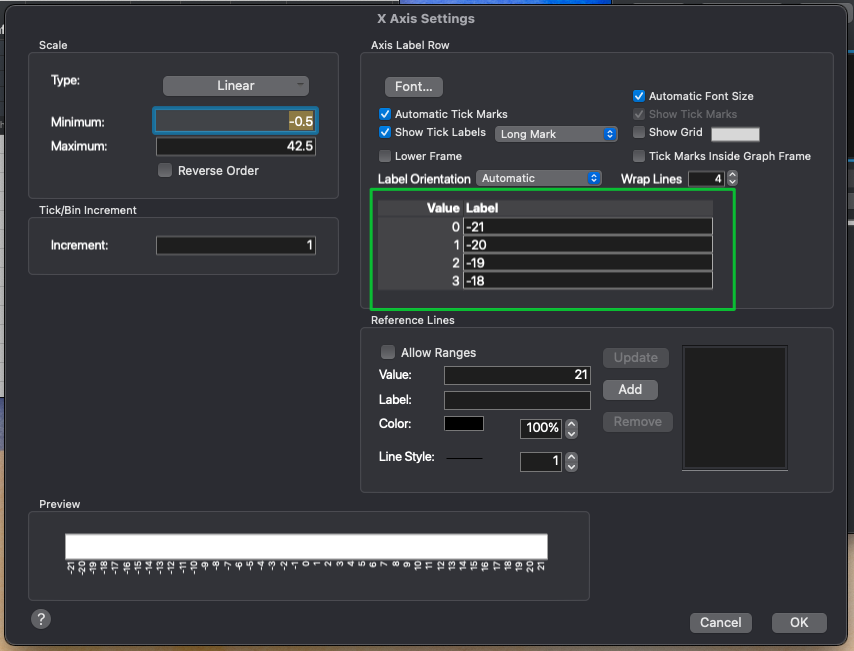
Task: Click the Remove reference line button
Action: click(637, 421)
